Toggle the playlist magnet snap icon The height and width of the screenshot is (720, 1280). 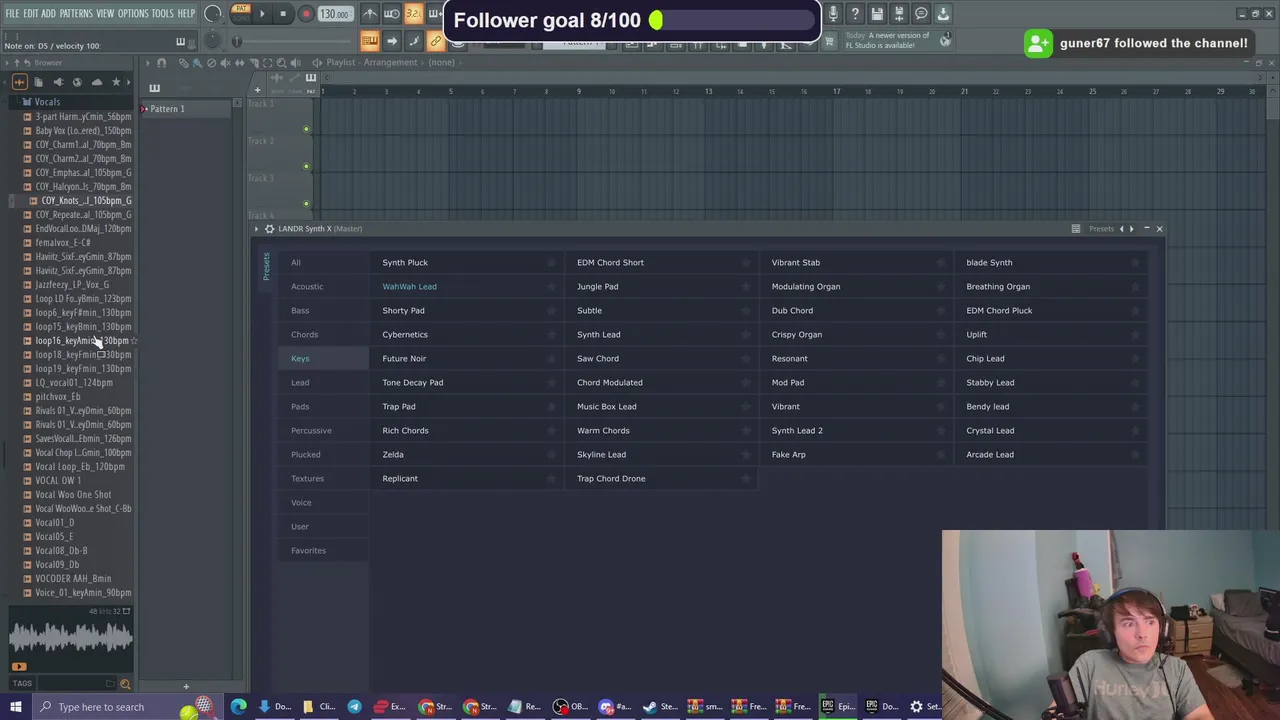(161, 62)
